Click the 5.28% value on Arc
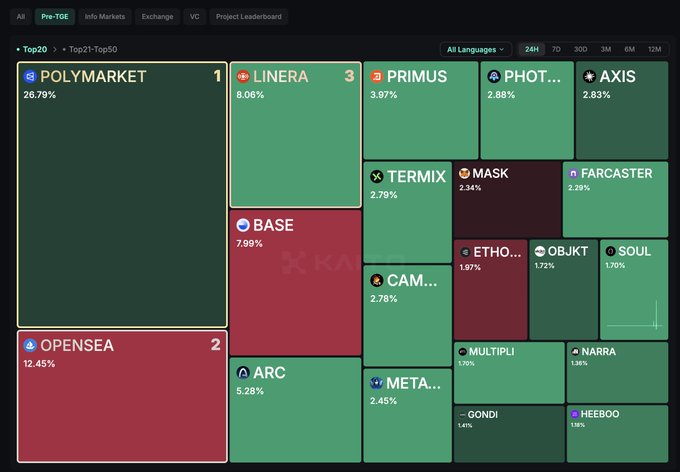Image resolution: width=680 pixels, height=472 pixels. pyautogui.click(x=250, y=391)
